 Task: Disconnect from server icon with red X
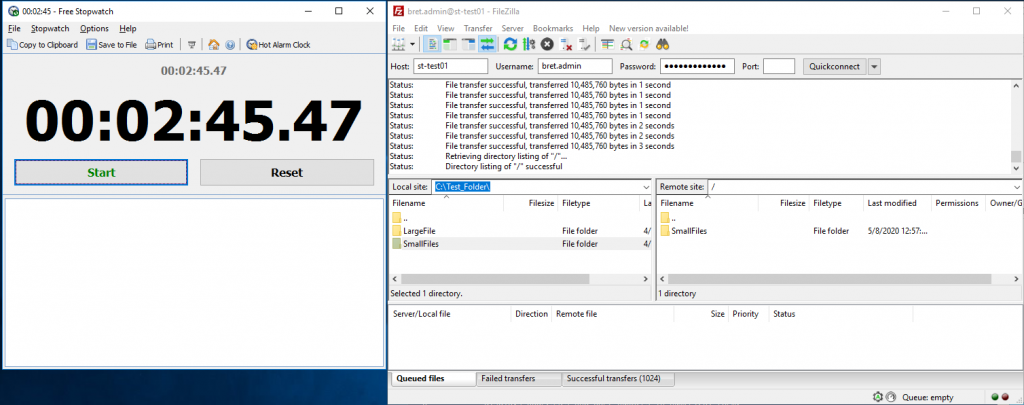click(x=566, y=44)
